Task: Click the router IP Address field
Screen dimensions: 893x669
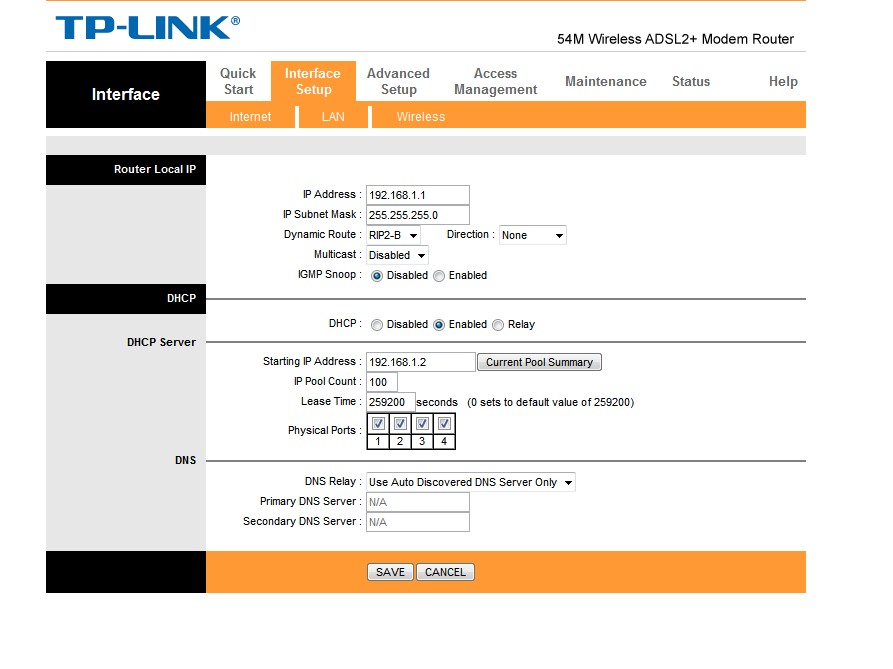Action: 417,195
